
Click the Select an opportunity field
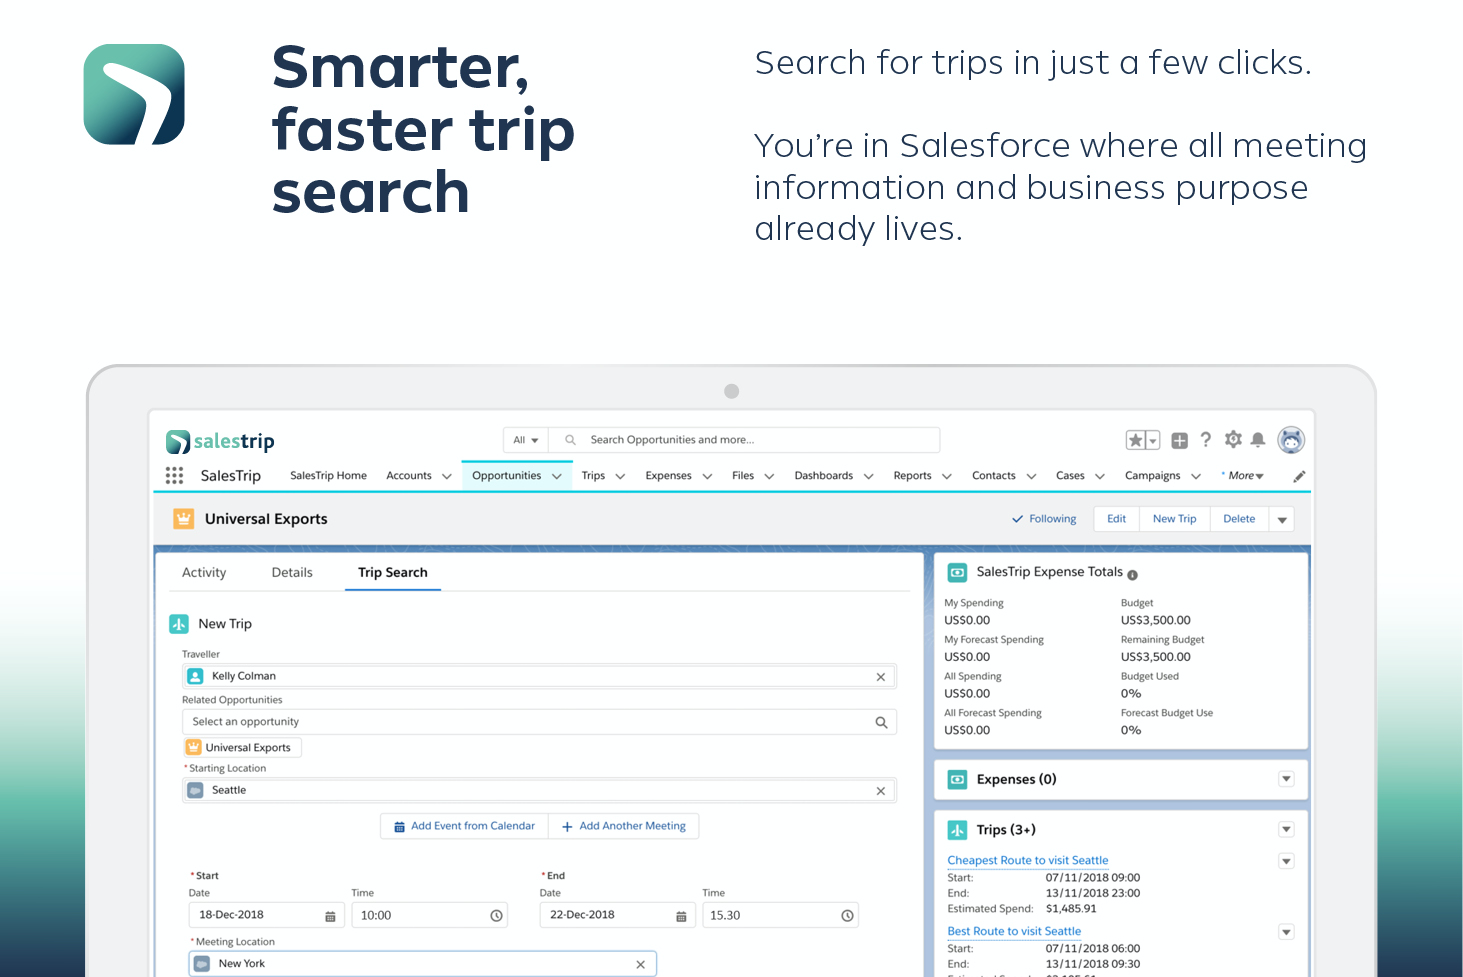coord(539,722)
